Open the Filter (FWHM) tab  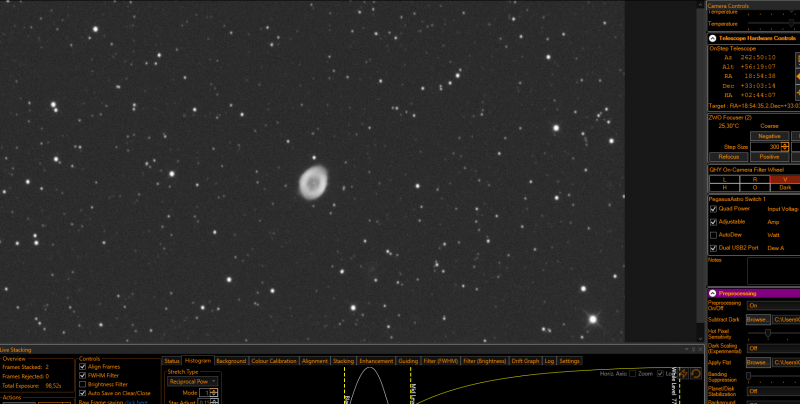(x=441, y=361)
